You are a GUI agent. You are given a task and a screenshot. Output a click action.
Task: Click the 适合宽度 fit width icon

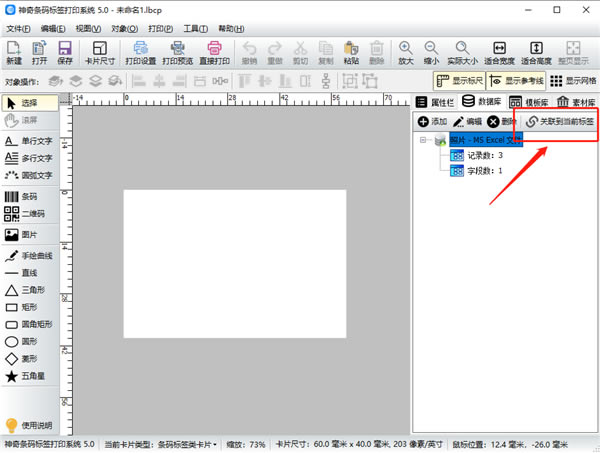(x=500, y=52)
